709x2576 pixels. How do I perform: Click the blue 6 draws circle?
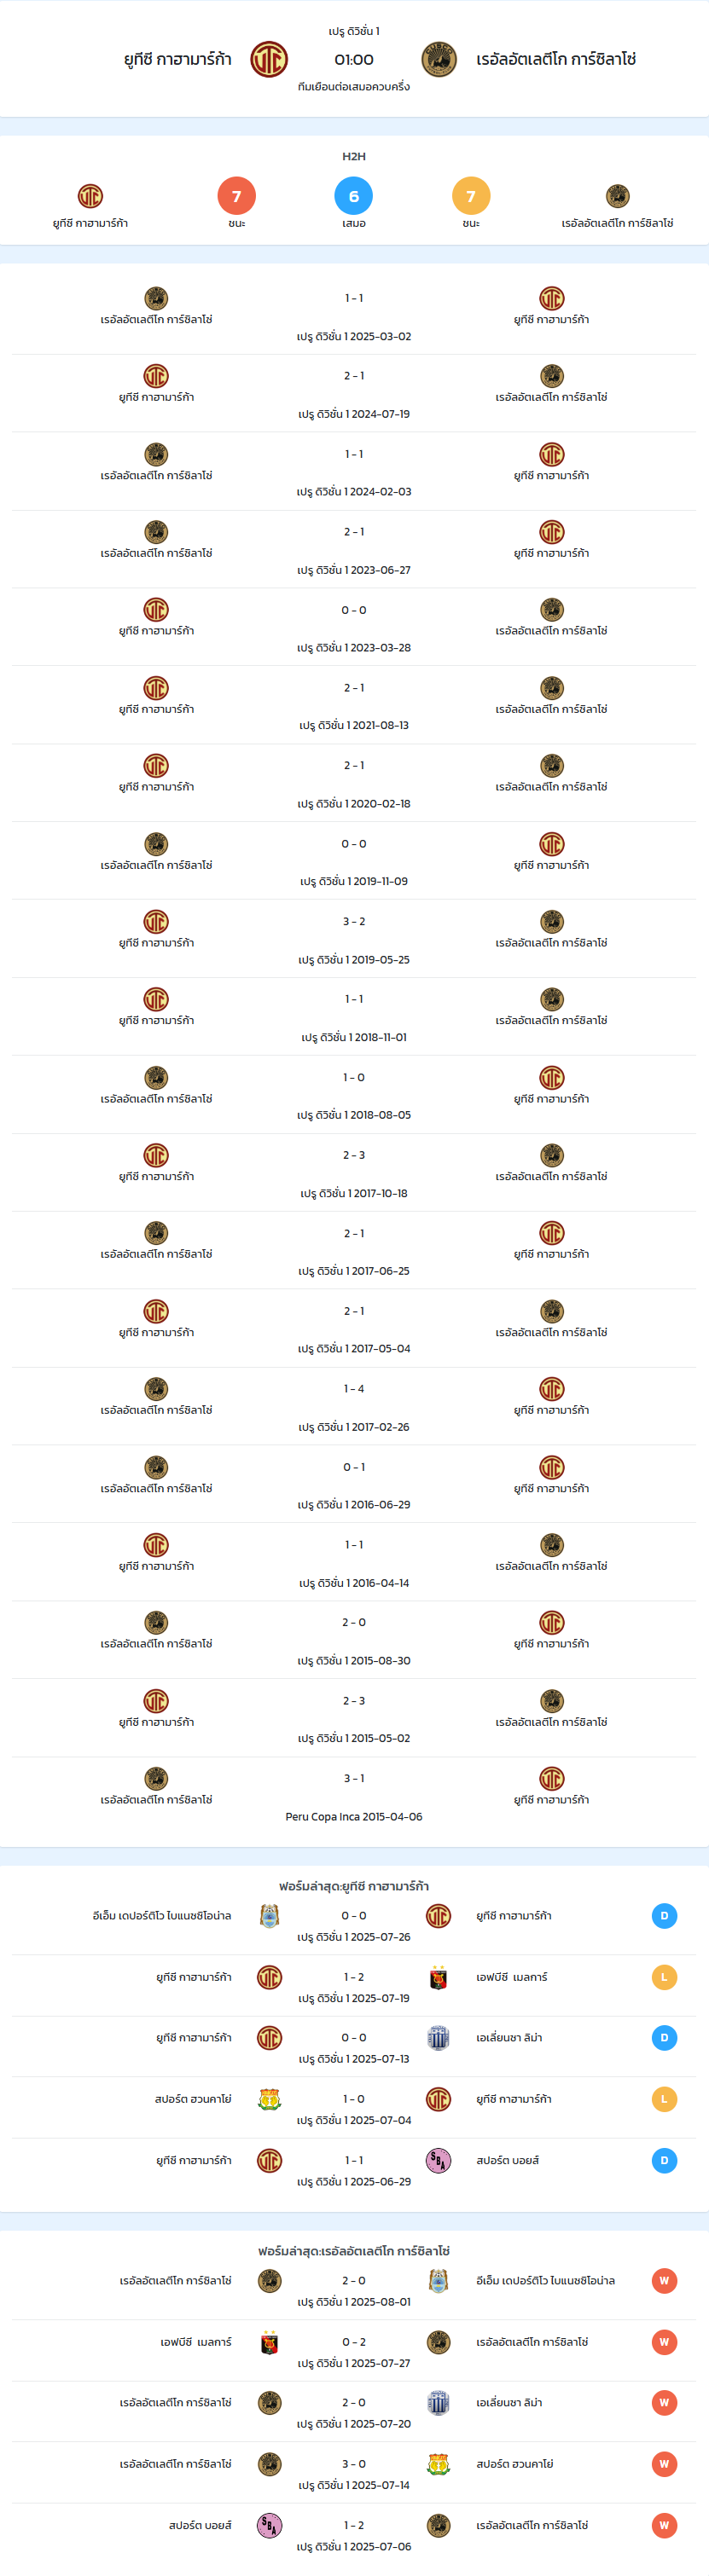[354, 196]
